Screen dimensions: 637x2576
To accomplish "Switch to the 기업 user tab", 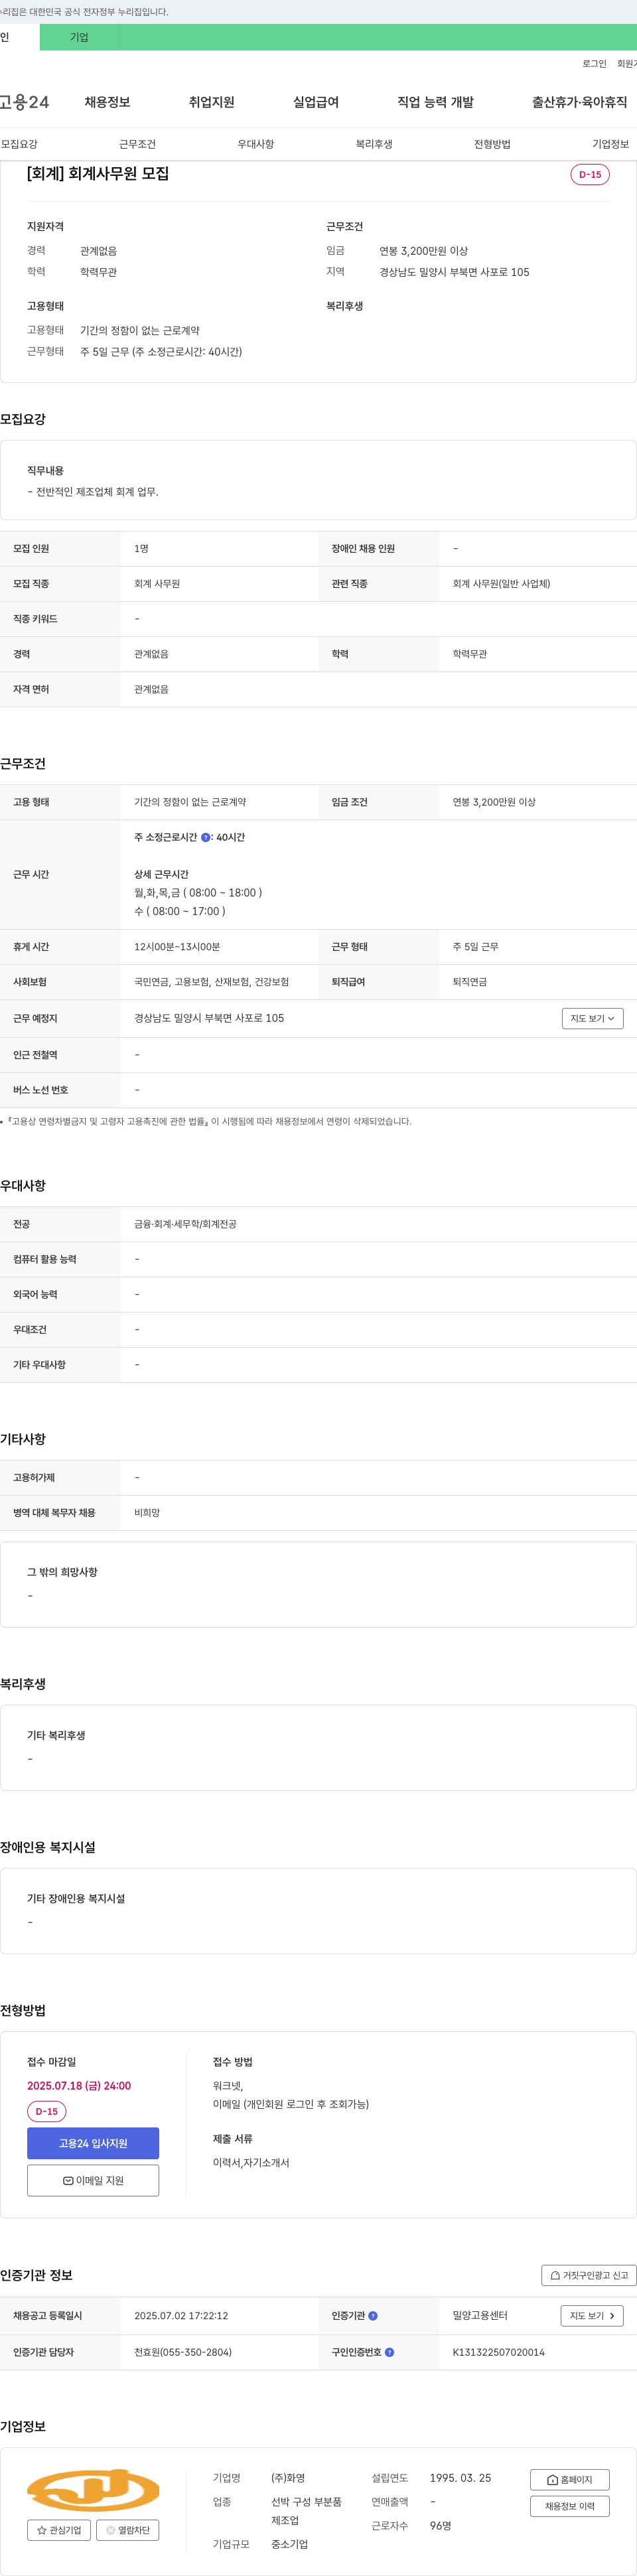I will 79,37.
